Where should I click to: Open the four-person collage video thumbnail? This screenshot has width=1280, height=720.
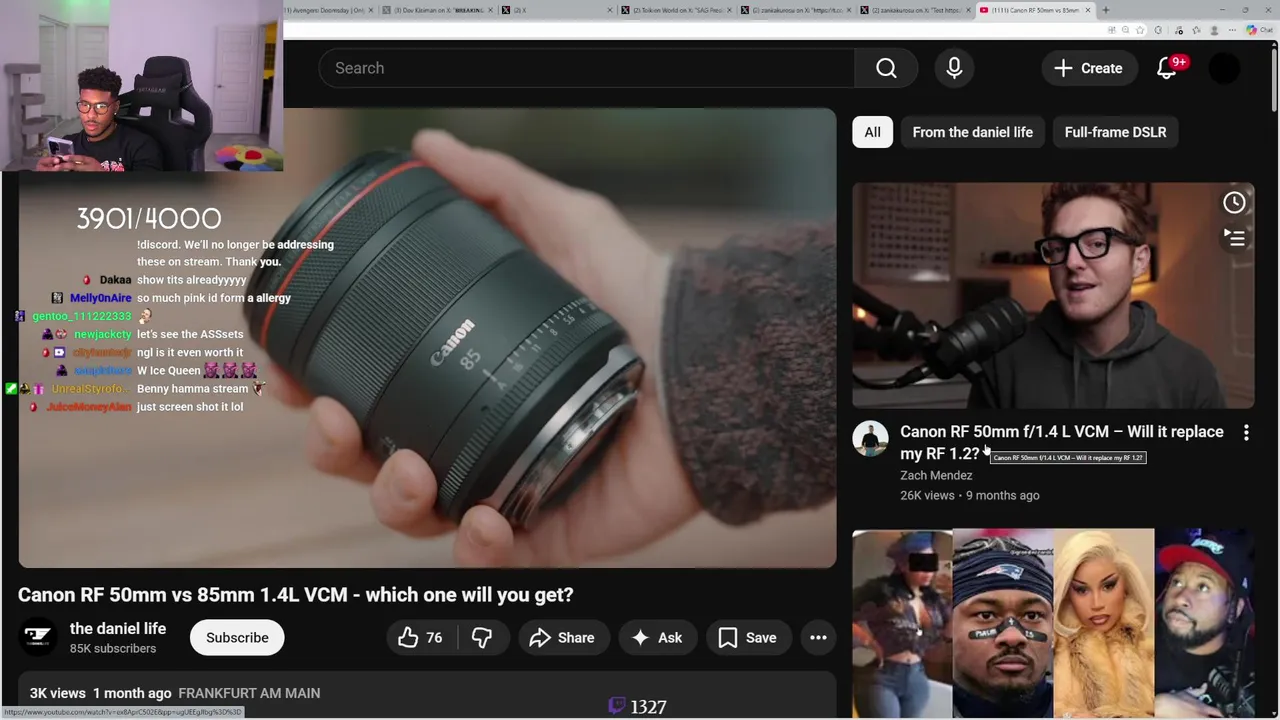[x=1053, y=623]
